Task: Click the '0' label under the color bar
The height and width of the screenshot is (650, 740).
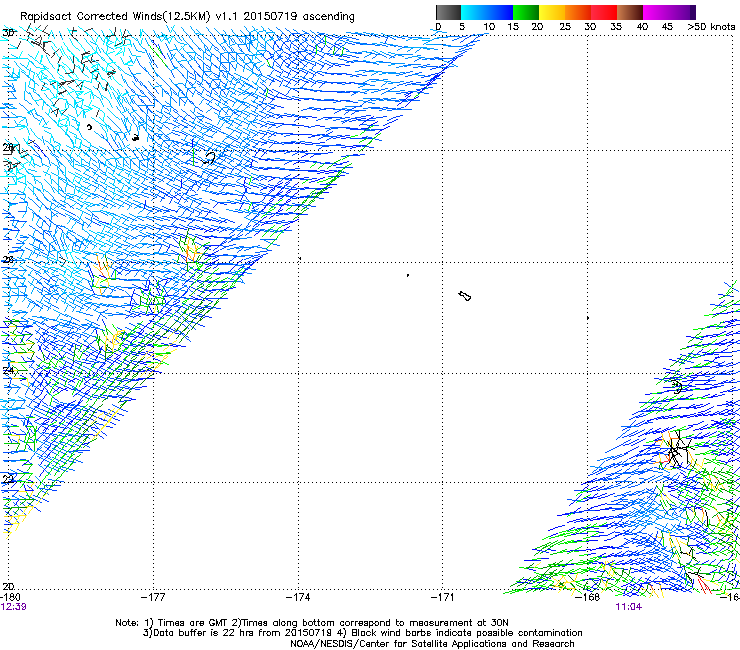Action: click(x=438, y=27)
